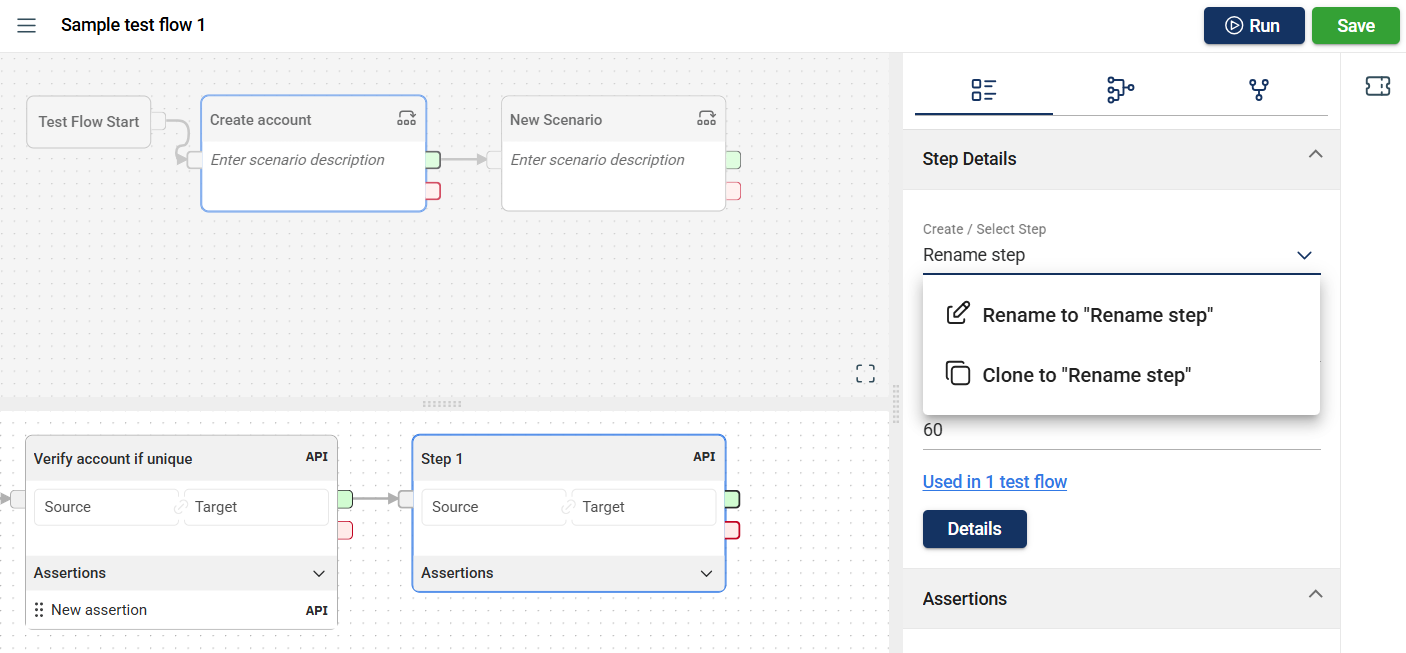The height and width of the screenshot is (653, 1406).
Task: Expand Assertions in the Step 1 node
Action: pyautogui.click(x=706, y=574)
